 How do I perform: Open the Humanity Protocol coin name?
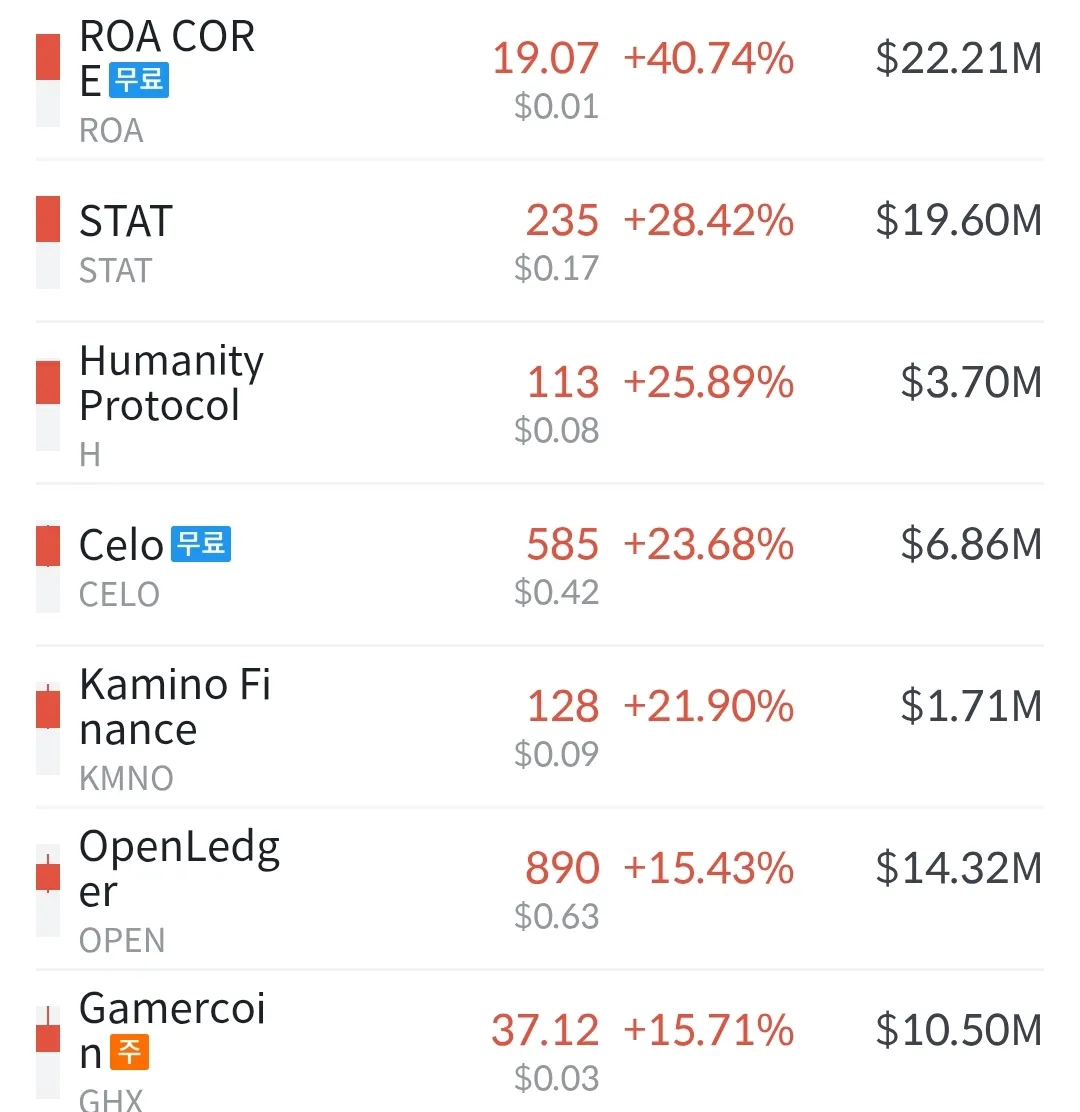coord(171,384)
